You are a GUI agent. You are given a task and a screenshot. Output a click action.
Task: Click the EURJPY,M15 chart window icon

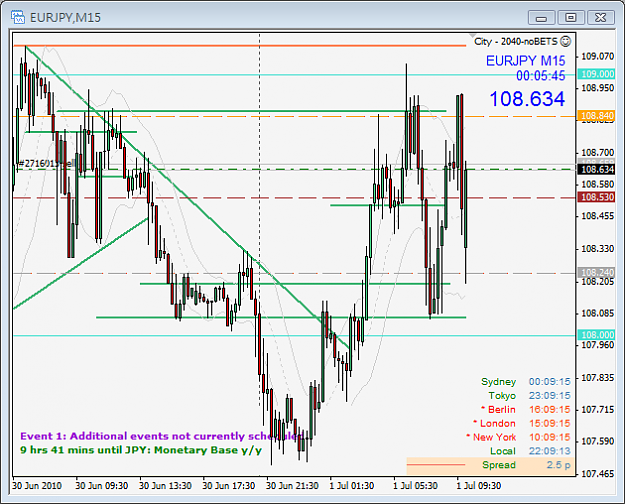[18, 17]
